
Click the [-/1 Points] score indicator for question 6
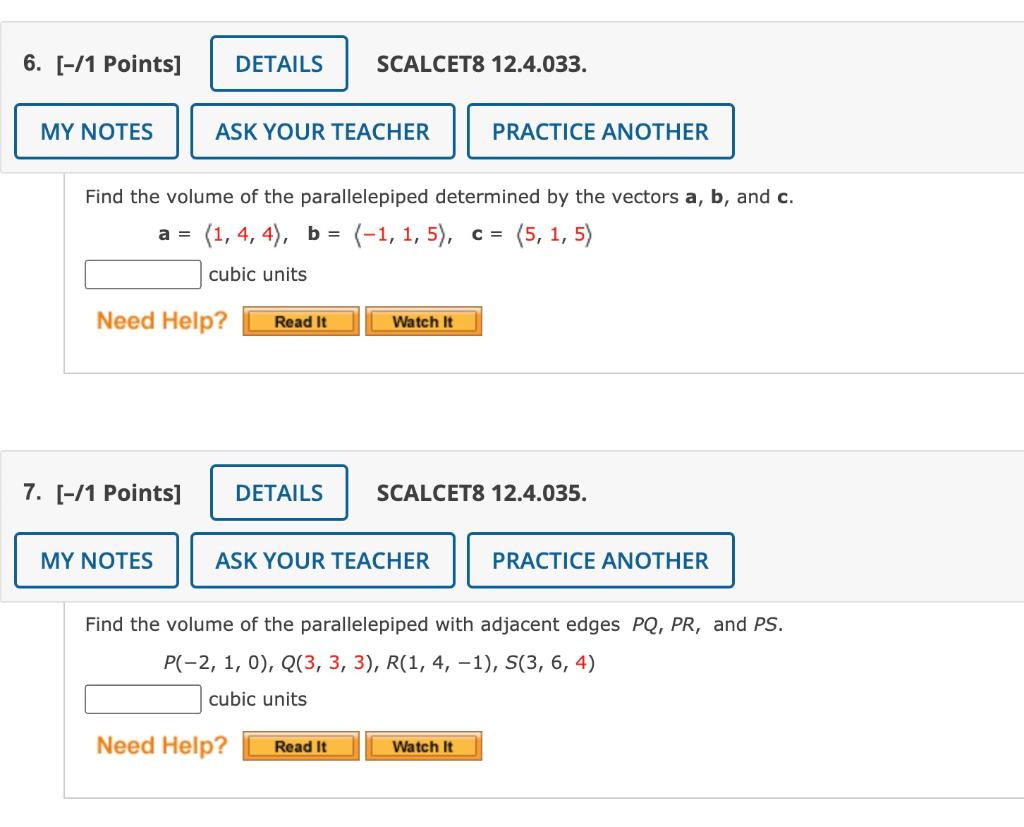coord(118,63)
